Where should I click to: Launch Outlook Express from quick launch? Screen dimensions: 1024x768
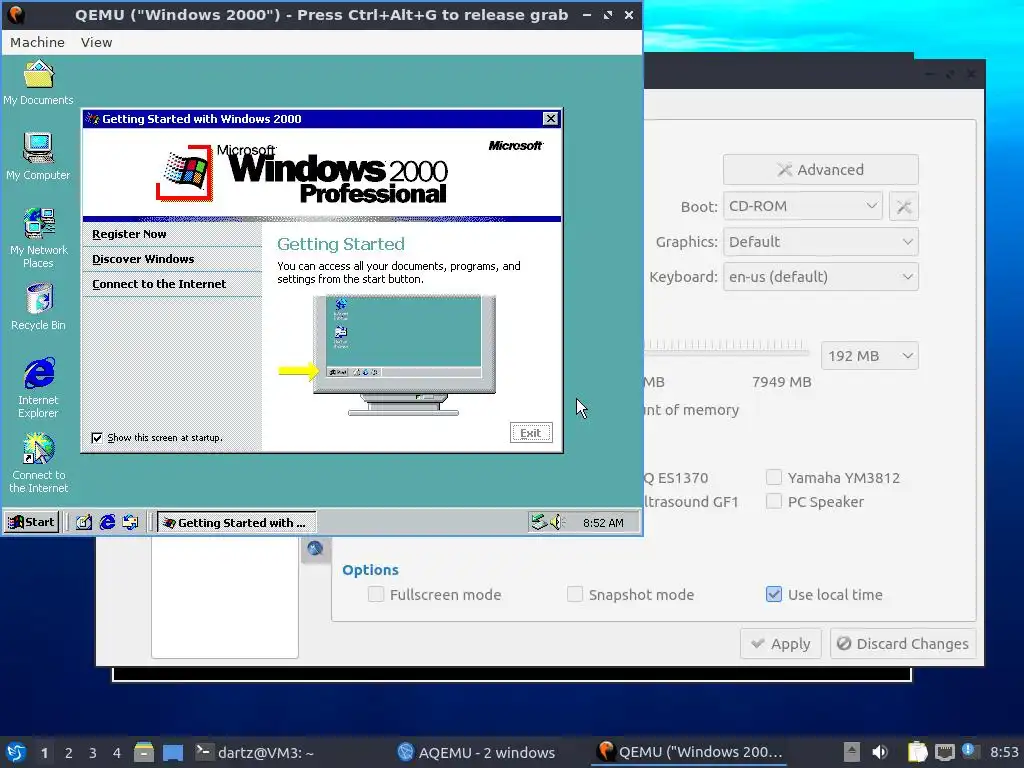[x=131, y=522]
